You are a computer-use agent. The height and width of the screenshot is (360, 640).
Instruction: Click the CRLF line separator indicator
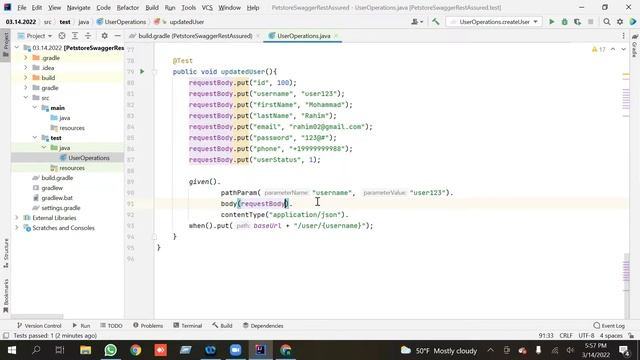pos(566,336)
